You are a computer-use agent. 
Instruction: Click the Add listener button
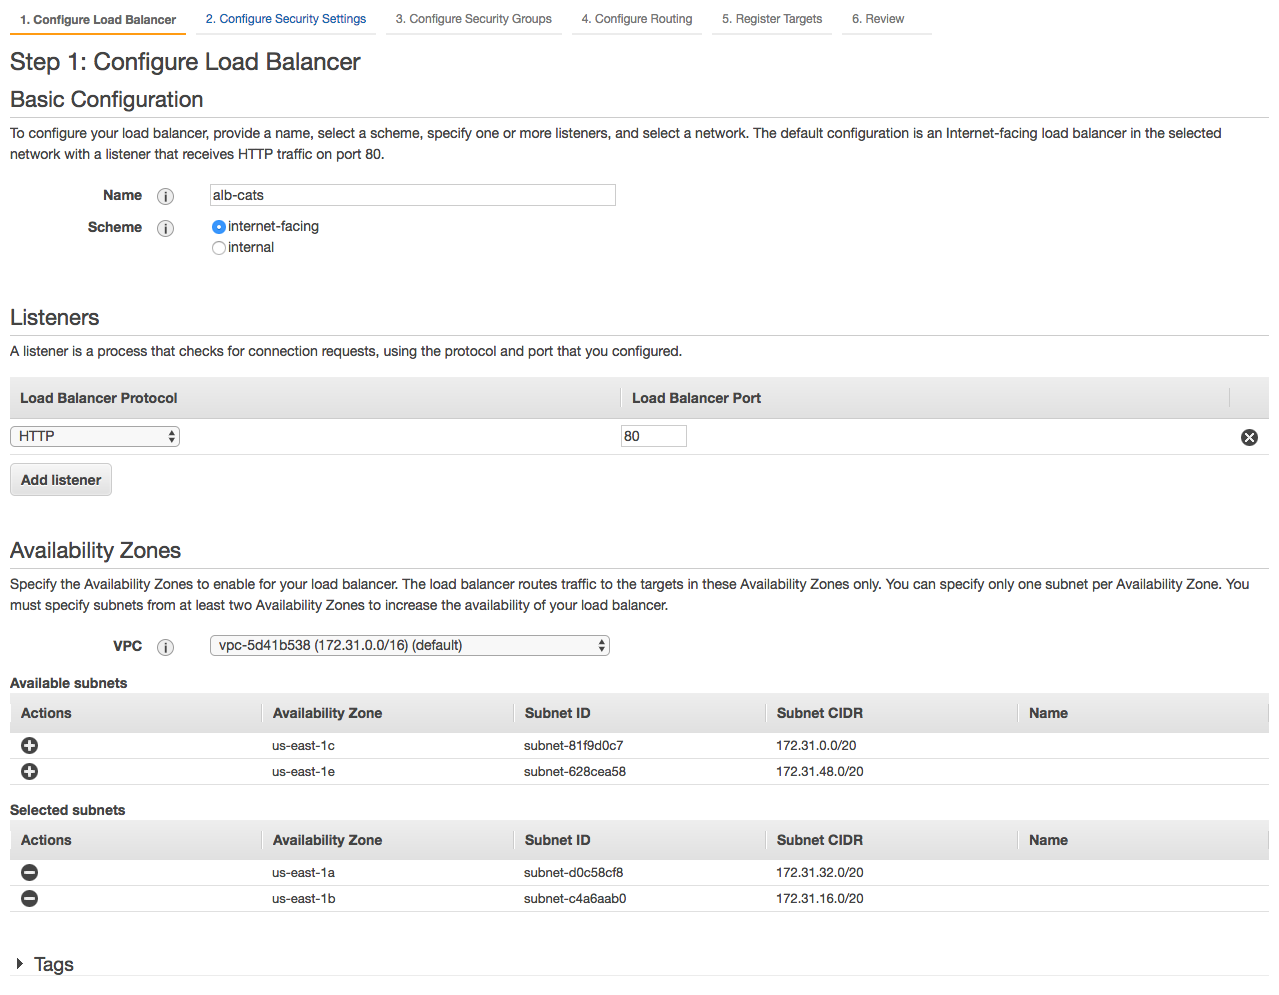(61, 480)
